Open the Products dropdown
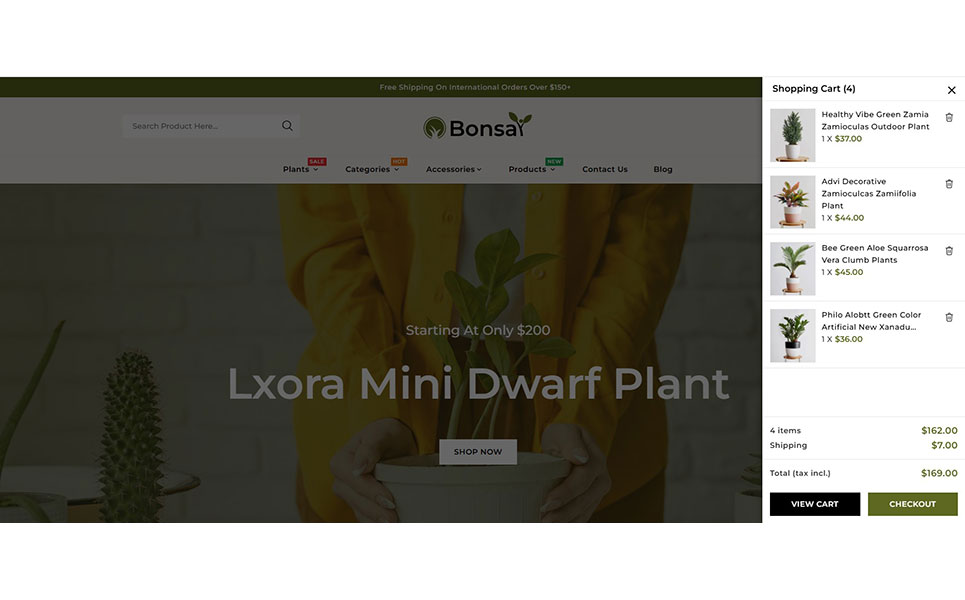 tap(532, 169)
